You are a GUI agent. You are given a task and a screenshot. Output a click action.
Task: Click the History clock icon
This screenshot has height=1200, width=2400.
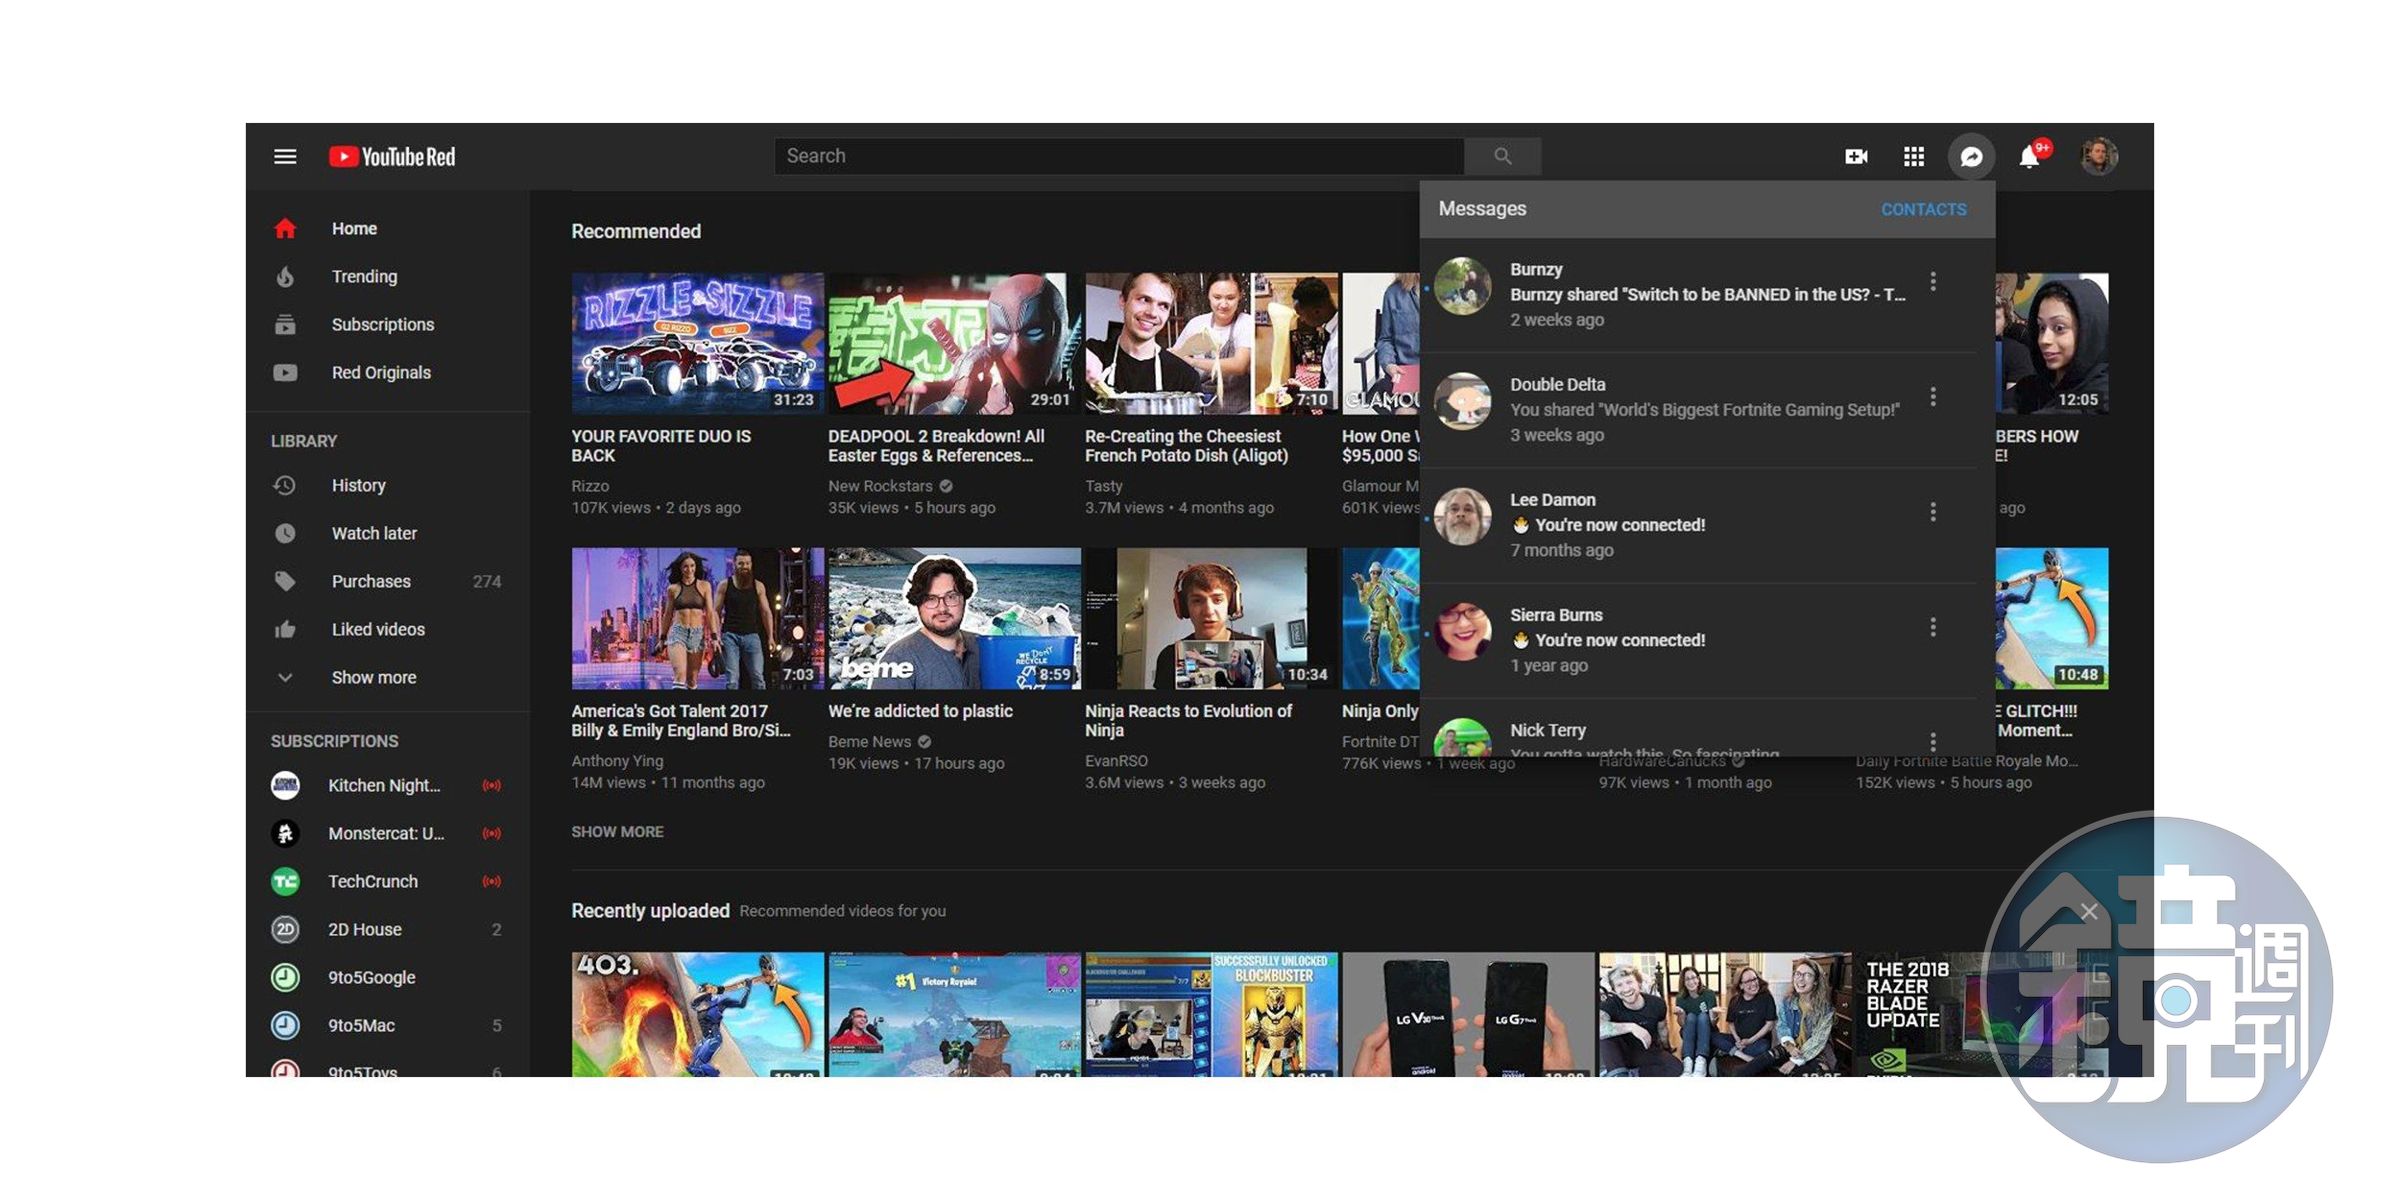(x=285, y=485)
